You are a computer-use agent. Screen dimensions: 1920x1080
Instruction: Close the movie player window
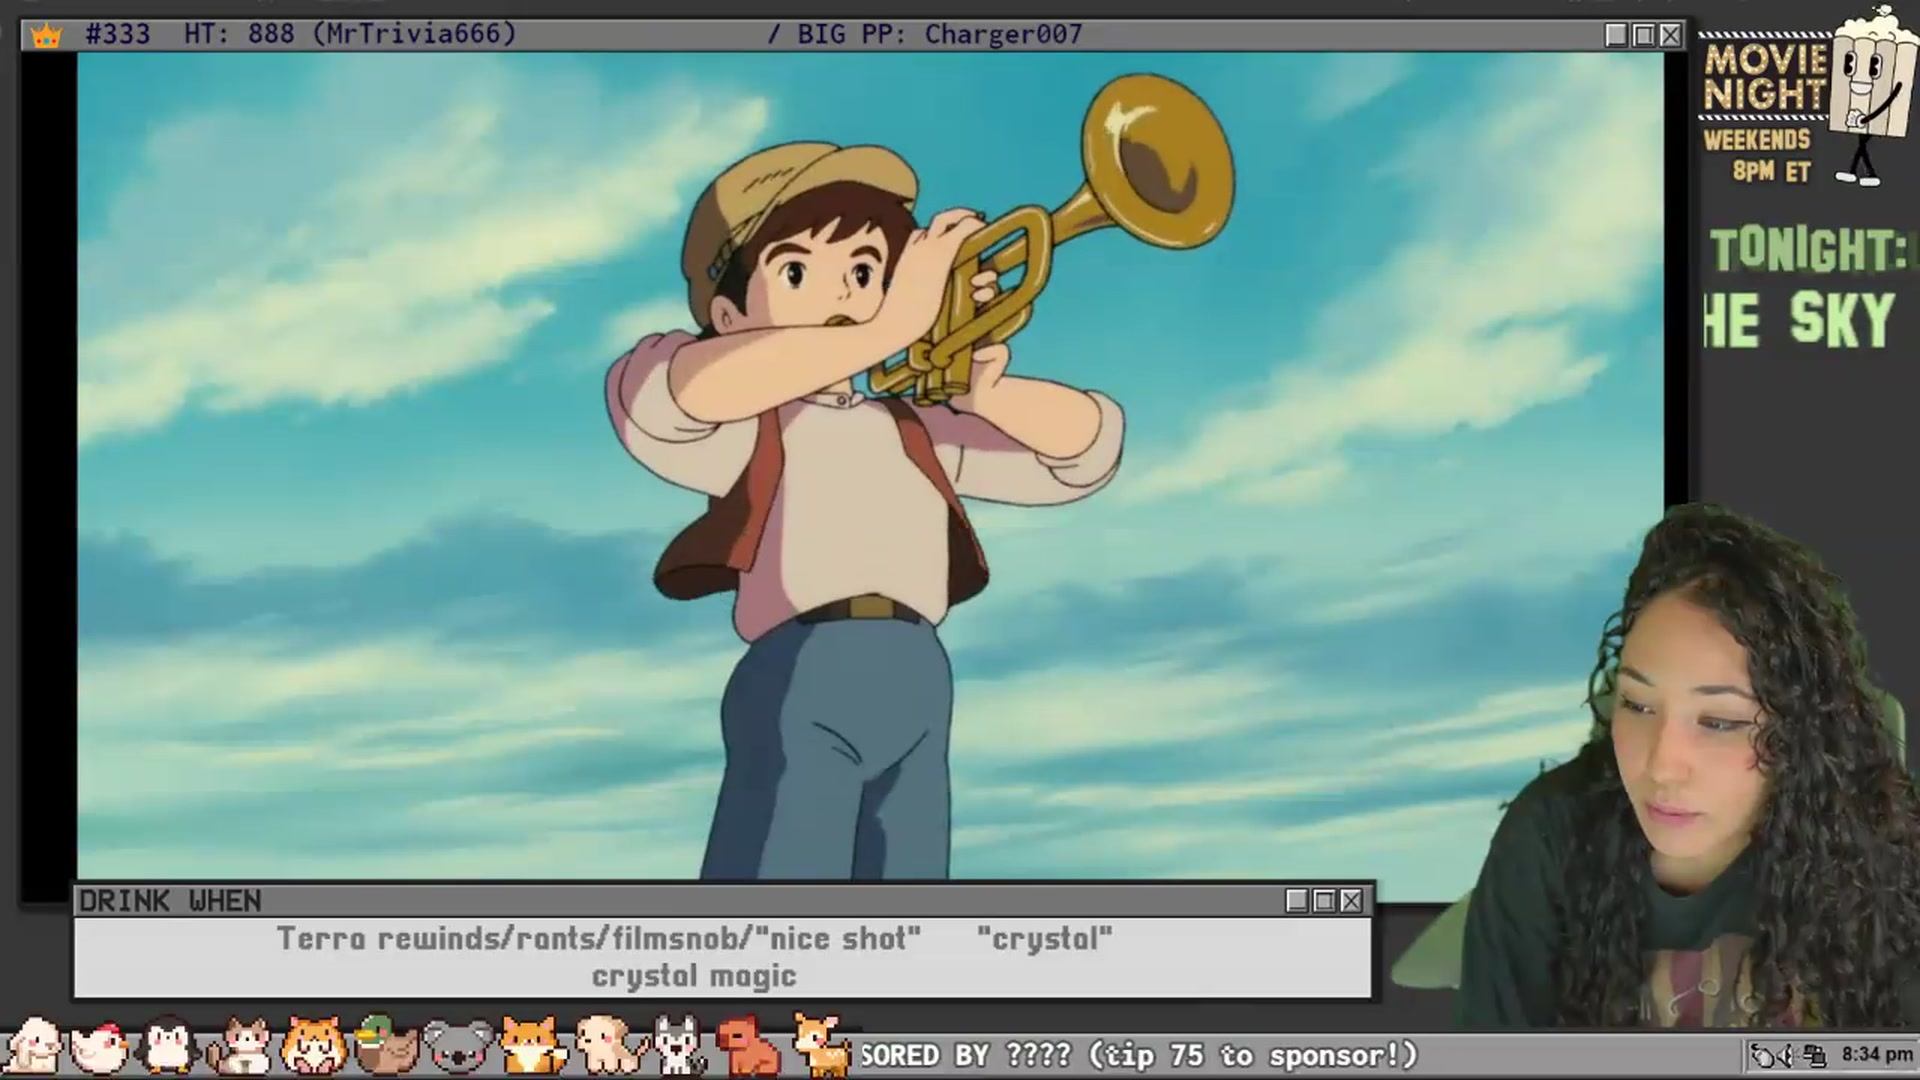[1670, 36]
